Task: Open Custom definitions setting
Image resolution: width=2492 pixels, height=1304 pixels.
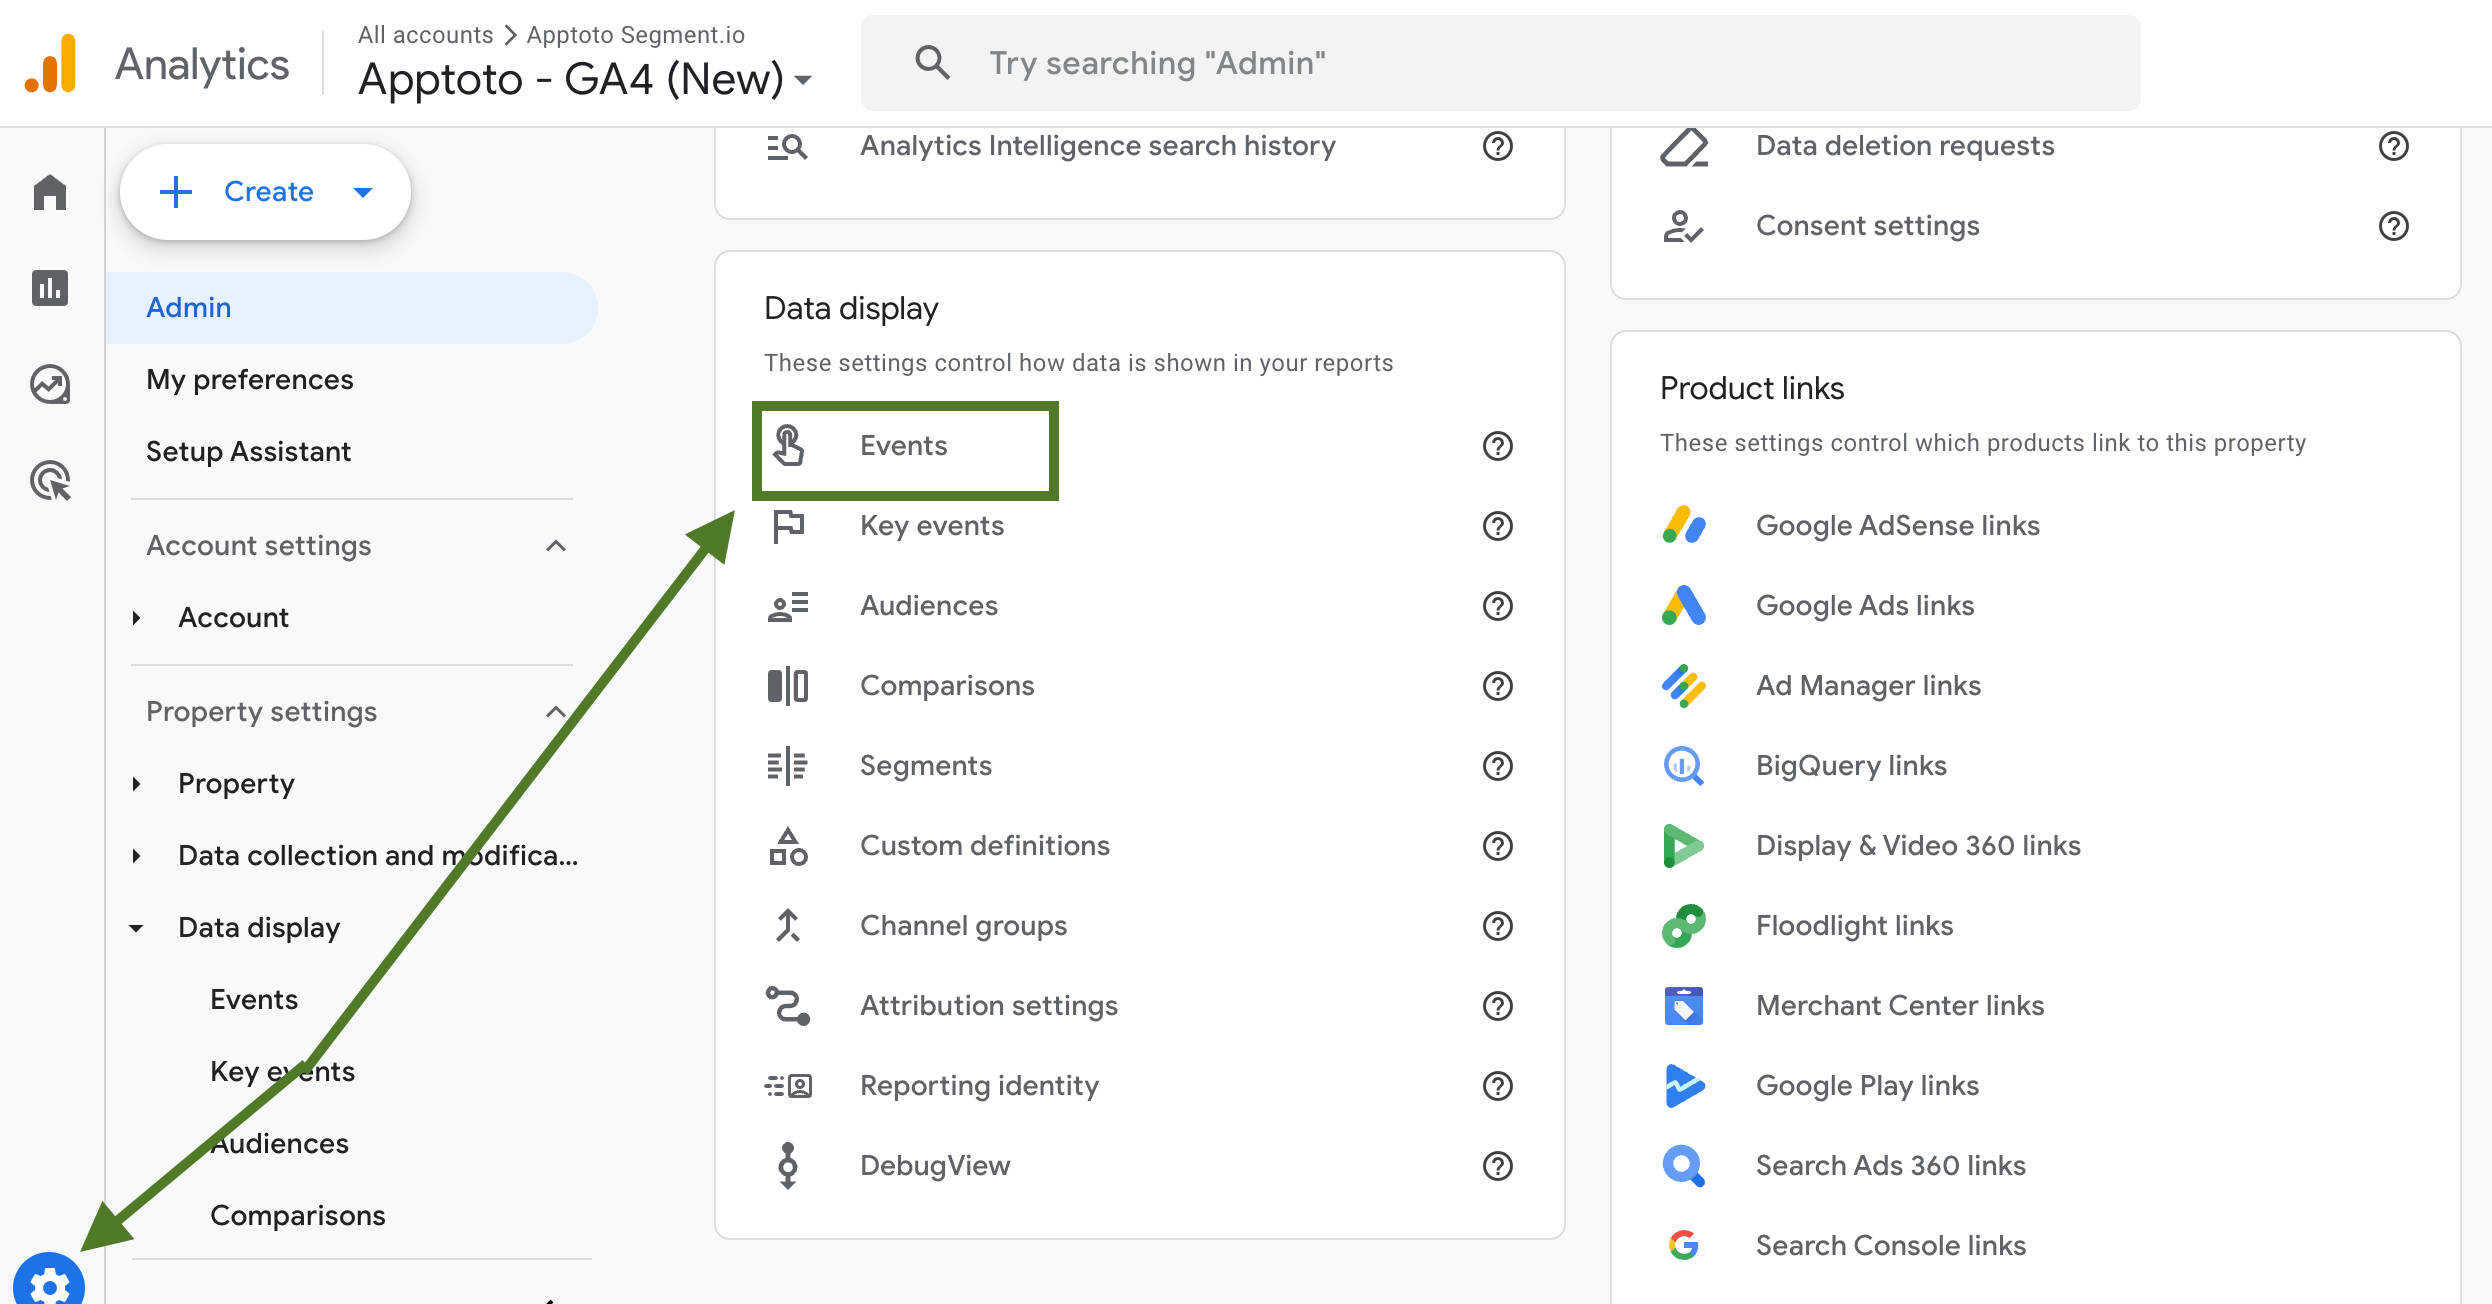Action: pyautogui.click(x=985, y=846)
